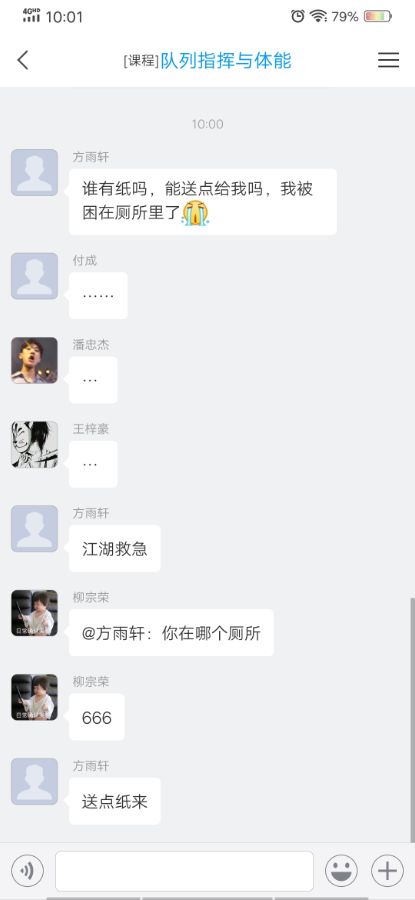
Task: Tap the voice input icon
Action: pyautogui.click(x=27, y=871)
